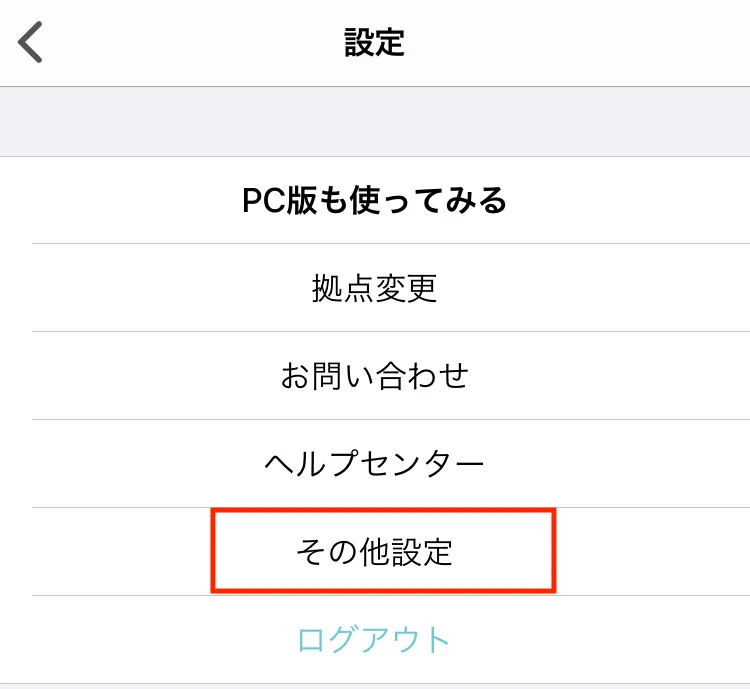The height and width of the screenshot is (689, 750).
Task: Select 拠点変更 to change location
Action: [375, 289]
